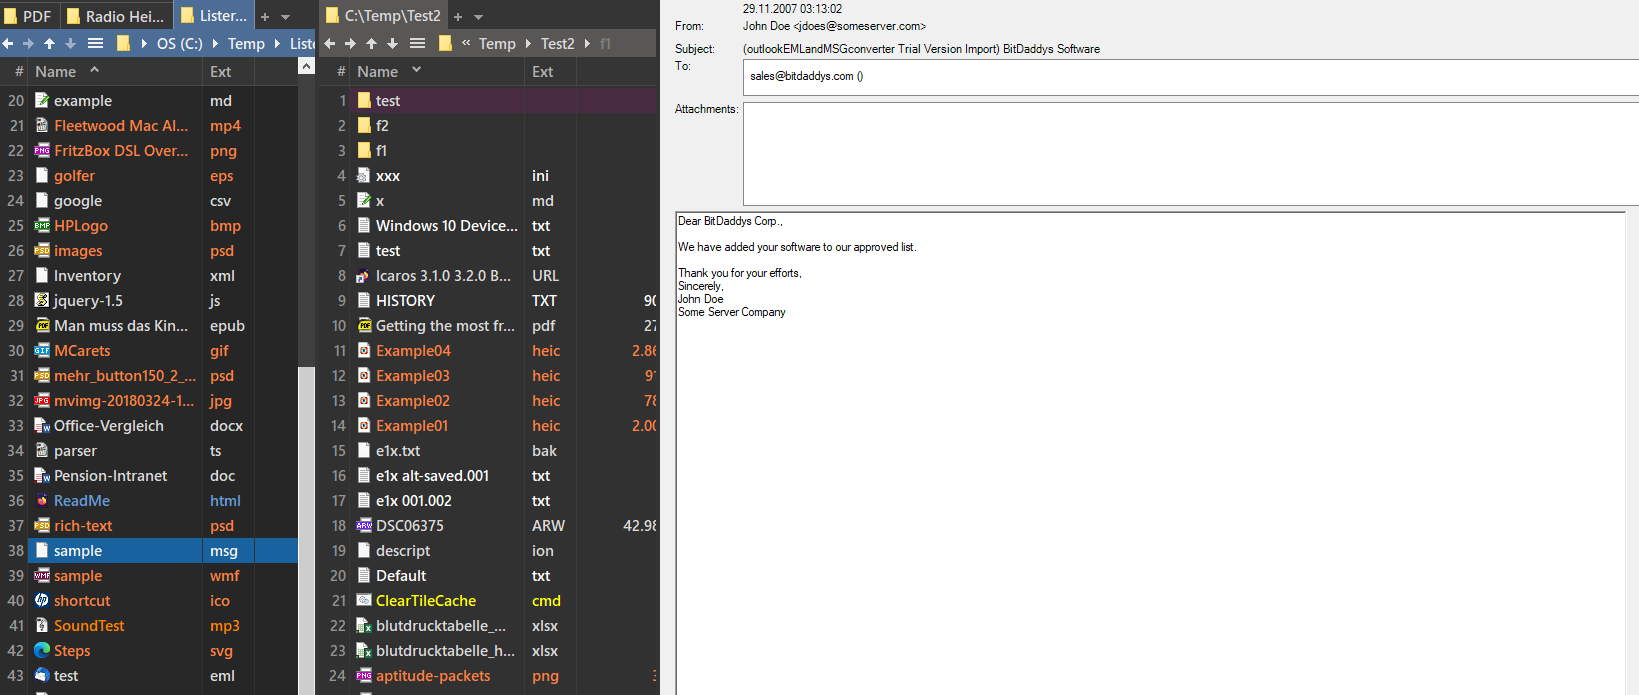
Task: Open the Test2 pane hamburger menu
Action: click(417, 44)
